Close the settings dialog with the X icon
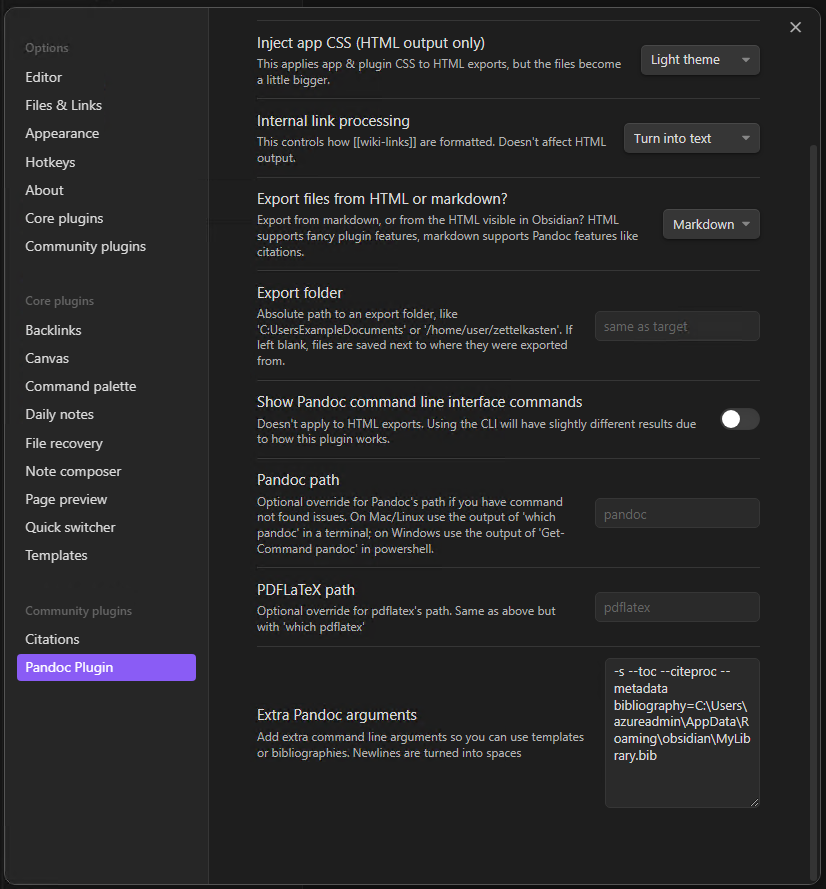This screenshot has height=889, width=826. tap(795, 27)
